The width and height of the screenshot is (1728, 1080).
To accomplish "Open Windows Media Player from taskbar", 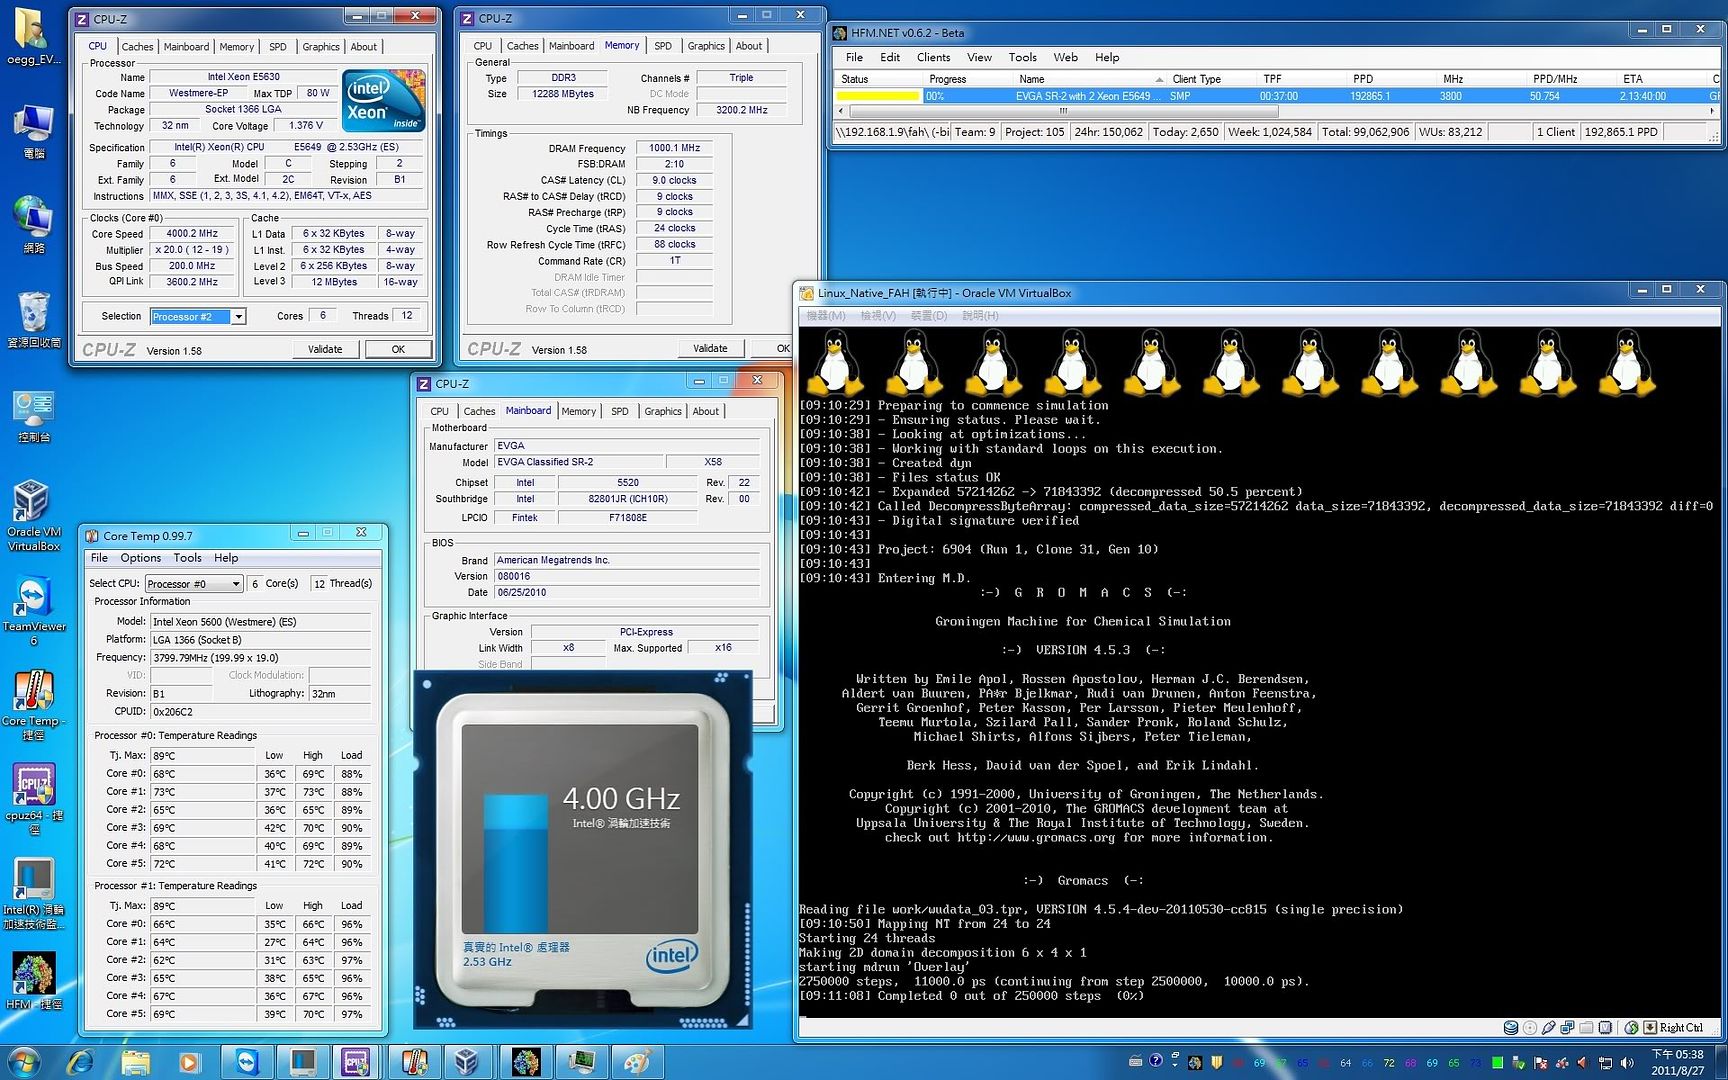I will click(x=189, y=1061).
